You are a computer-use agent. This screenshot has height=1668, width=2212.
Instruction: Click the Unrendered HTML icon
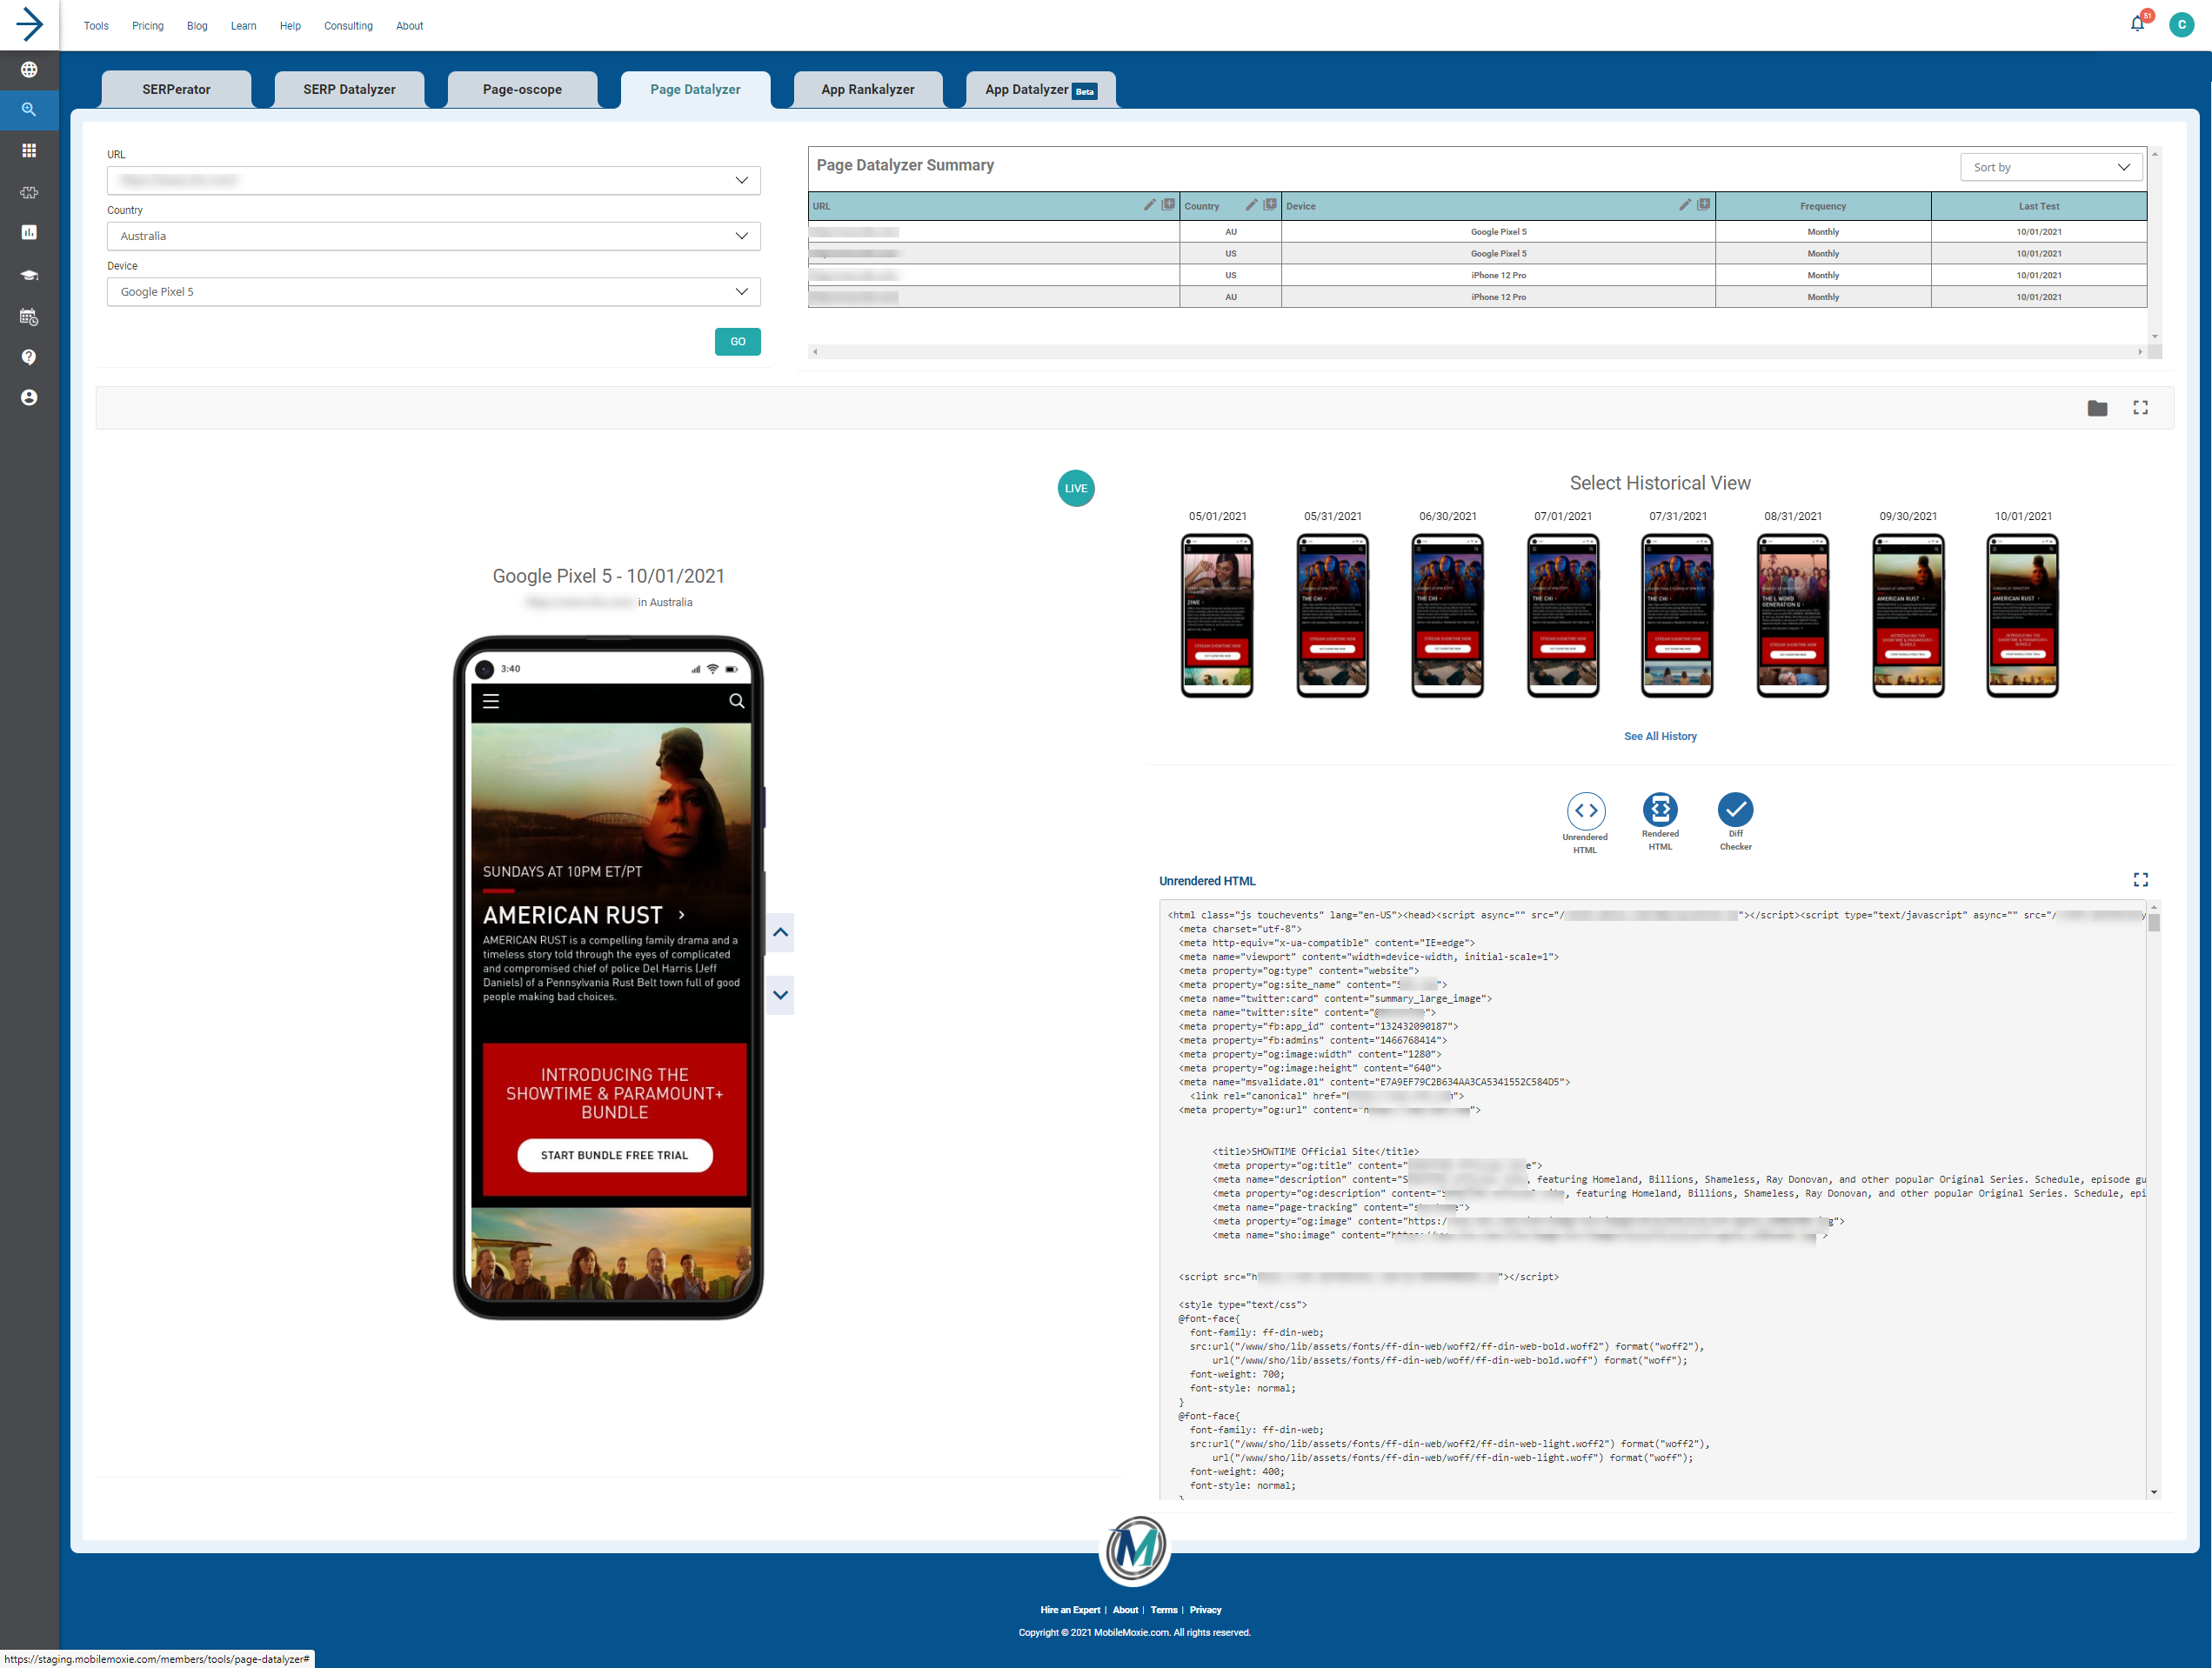[x=1585, y=810]
